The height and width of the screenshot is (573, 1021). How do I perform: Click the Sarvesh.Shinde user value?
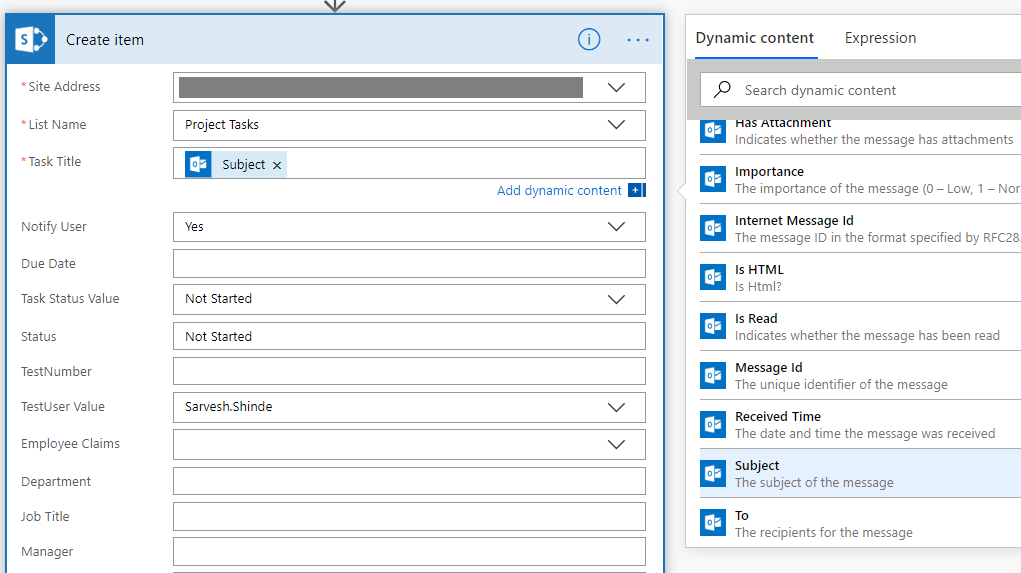click(229, 406)
